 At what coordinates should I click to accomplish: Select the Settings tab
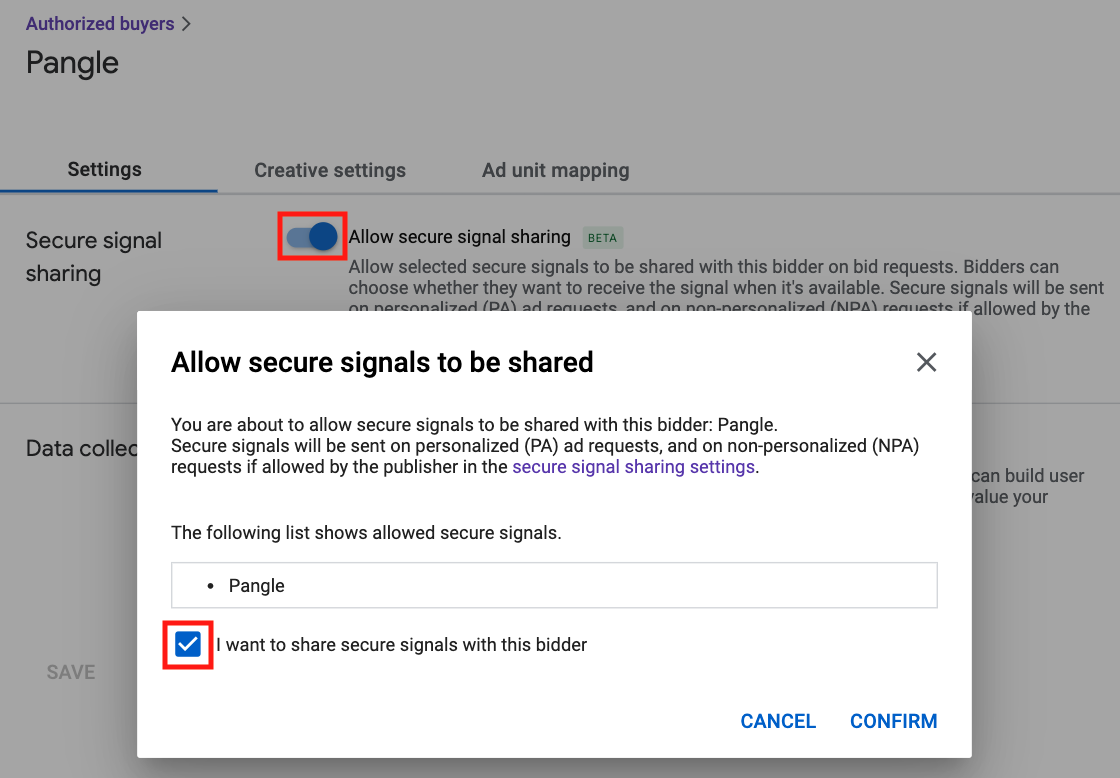[104, 169]
